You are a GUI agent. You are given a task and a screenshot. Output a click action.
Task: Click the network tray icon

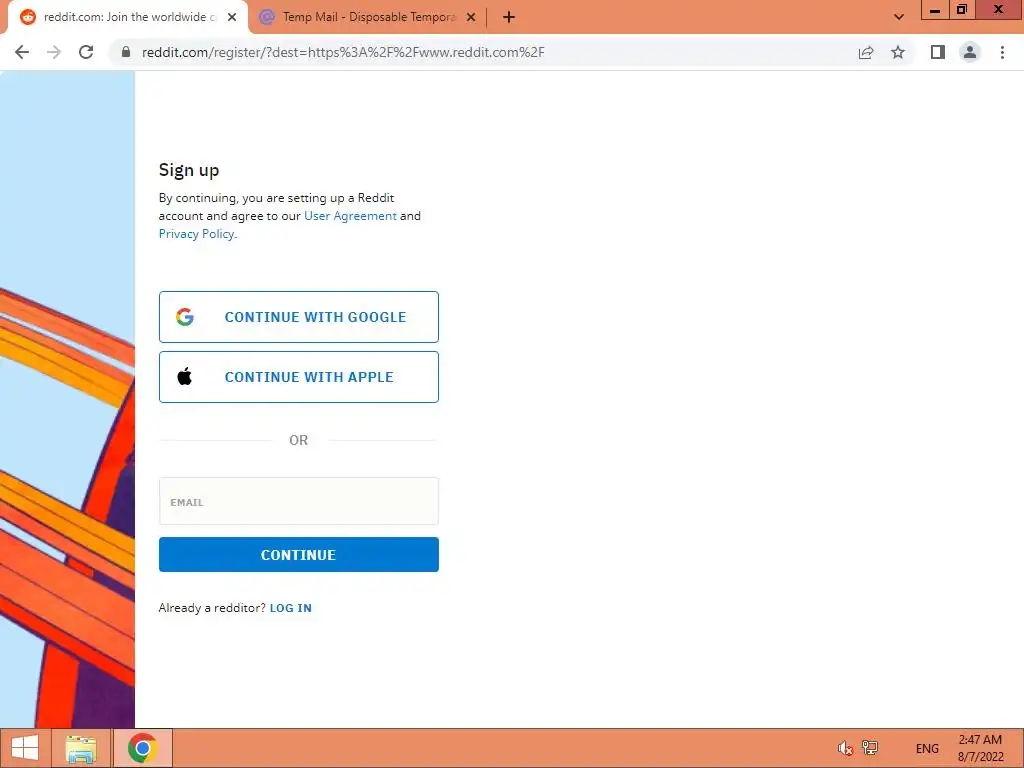(870, 748)
